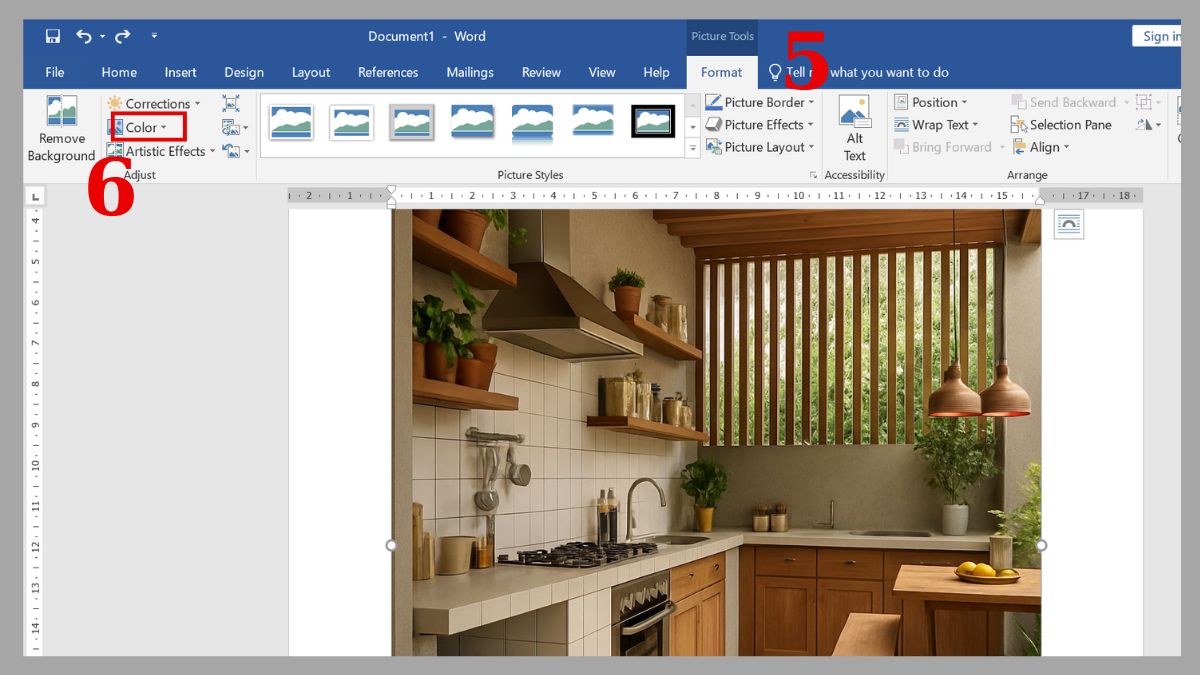The height and width of the screenshot is (675, 1200).
Task: Open the Selection Pane
Action: 1061,124
